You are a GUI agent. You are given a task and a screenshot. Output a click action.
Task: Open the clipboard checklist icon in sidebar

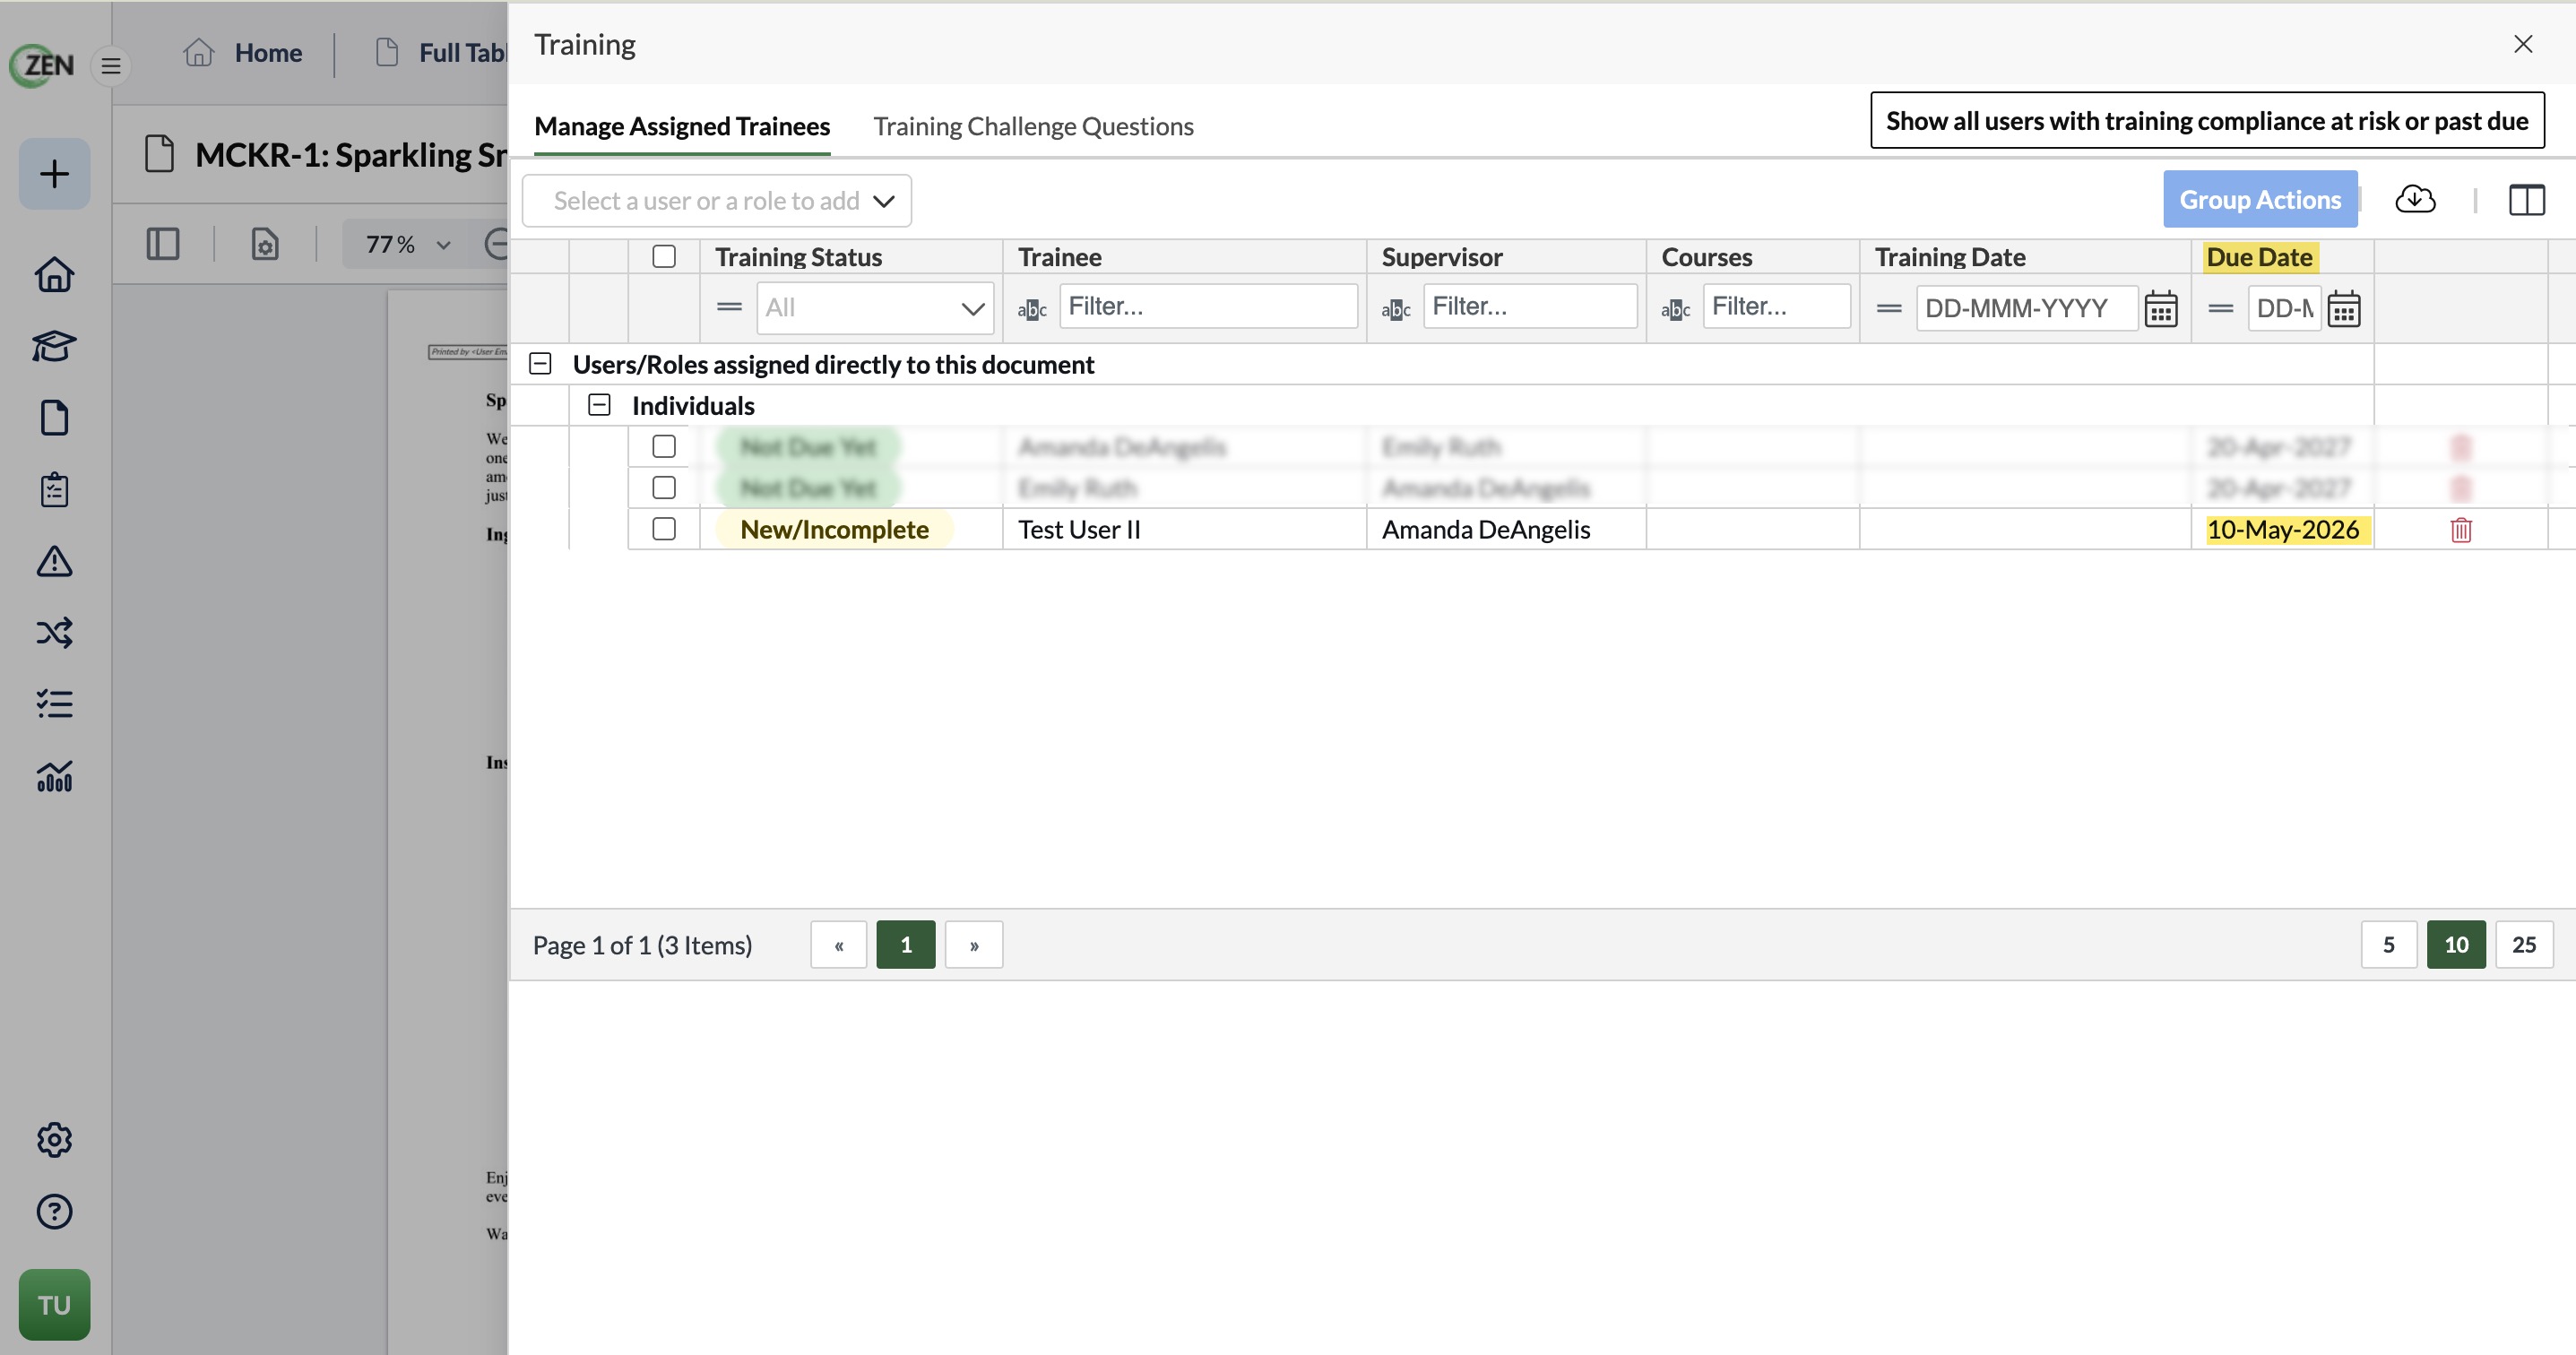[x=54, y=489]
